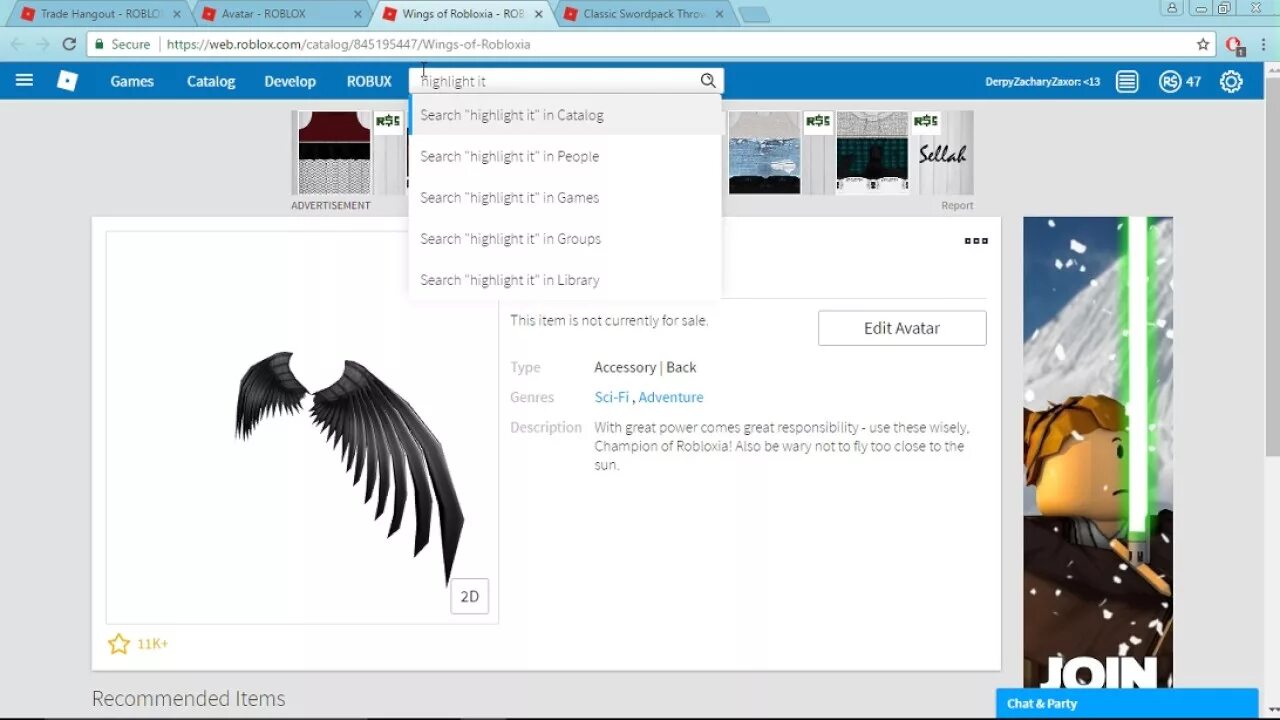1280x720 pixels.
Task: Click the "Accessory | Back" type text
Action: pyautogui.click(x=645, y=367)
